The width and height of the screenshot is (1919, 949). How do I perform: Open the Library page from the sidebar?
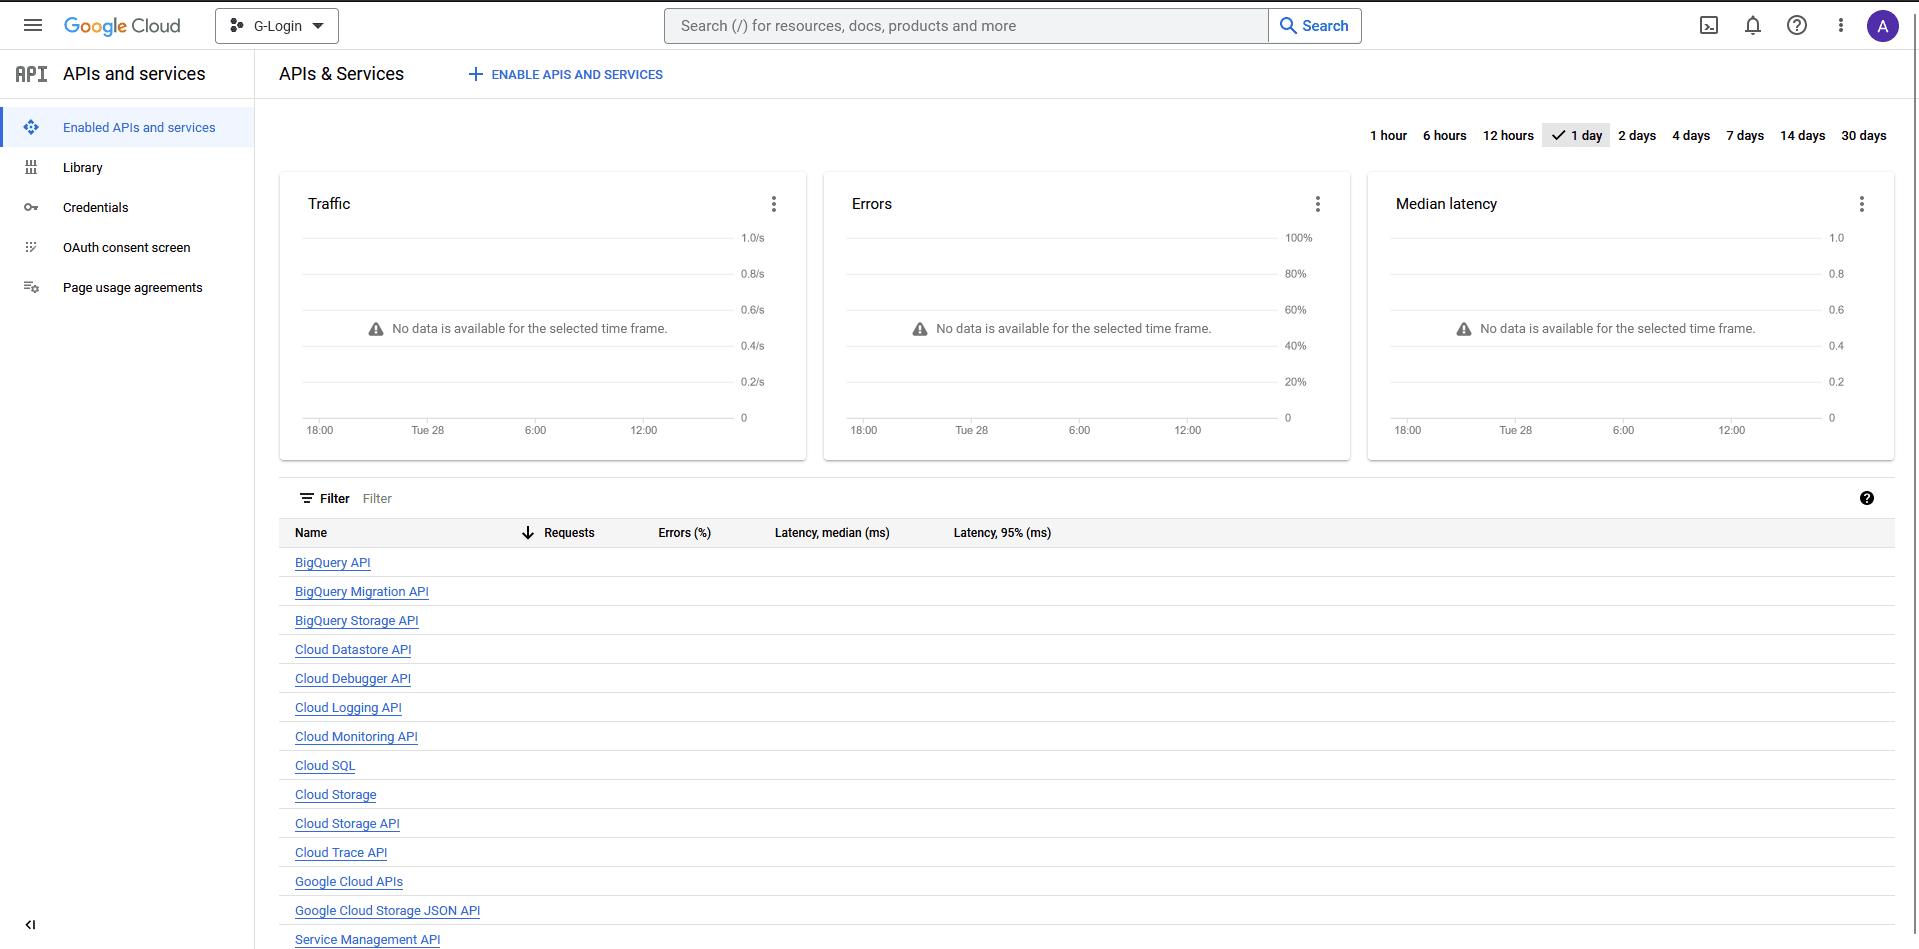[83, 167]
